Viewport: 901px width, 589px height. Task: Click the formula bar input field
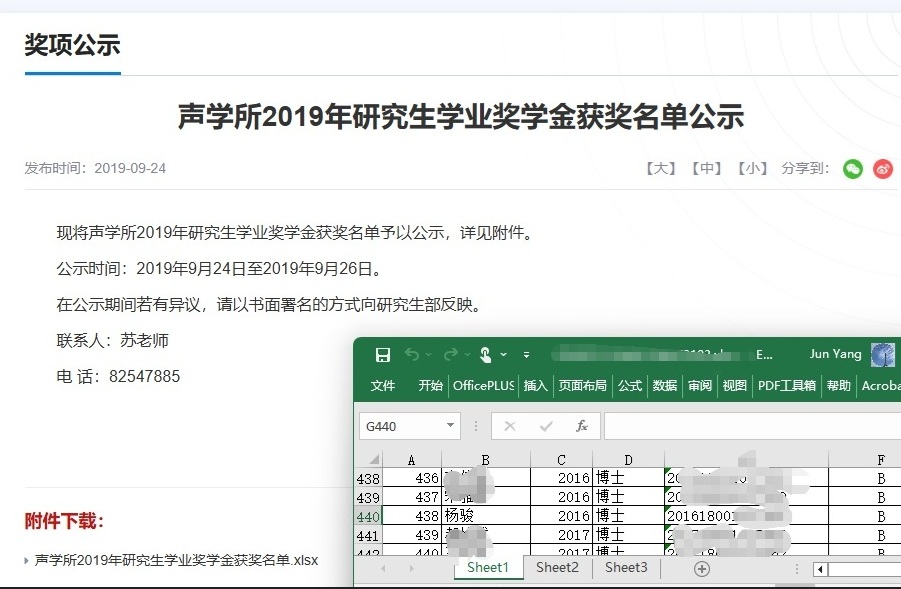coord(750,426)
